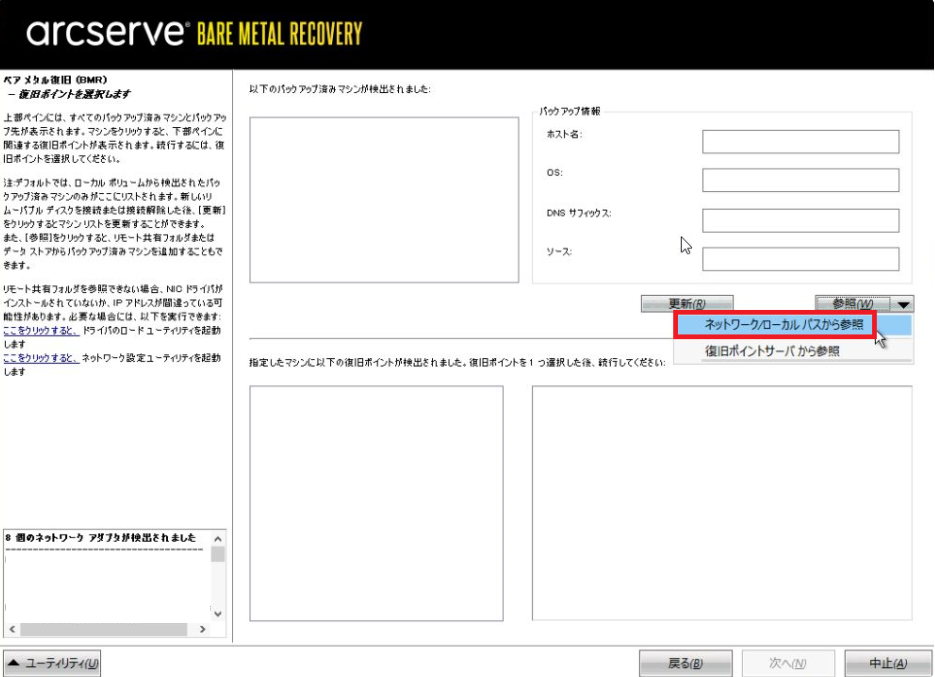Screen dimensions: 935x677
Task: Open the driver load utility link
Action: [x=41, y=330]
